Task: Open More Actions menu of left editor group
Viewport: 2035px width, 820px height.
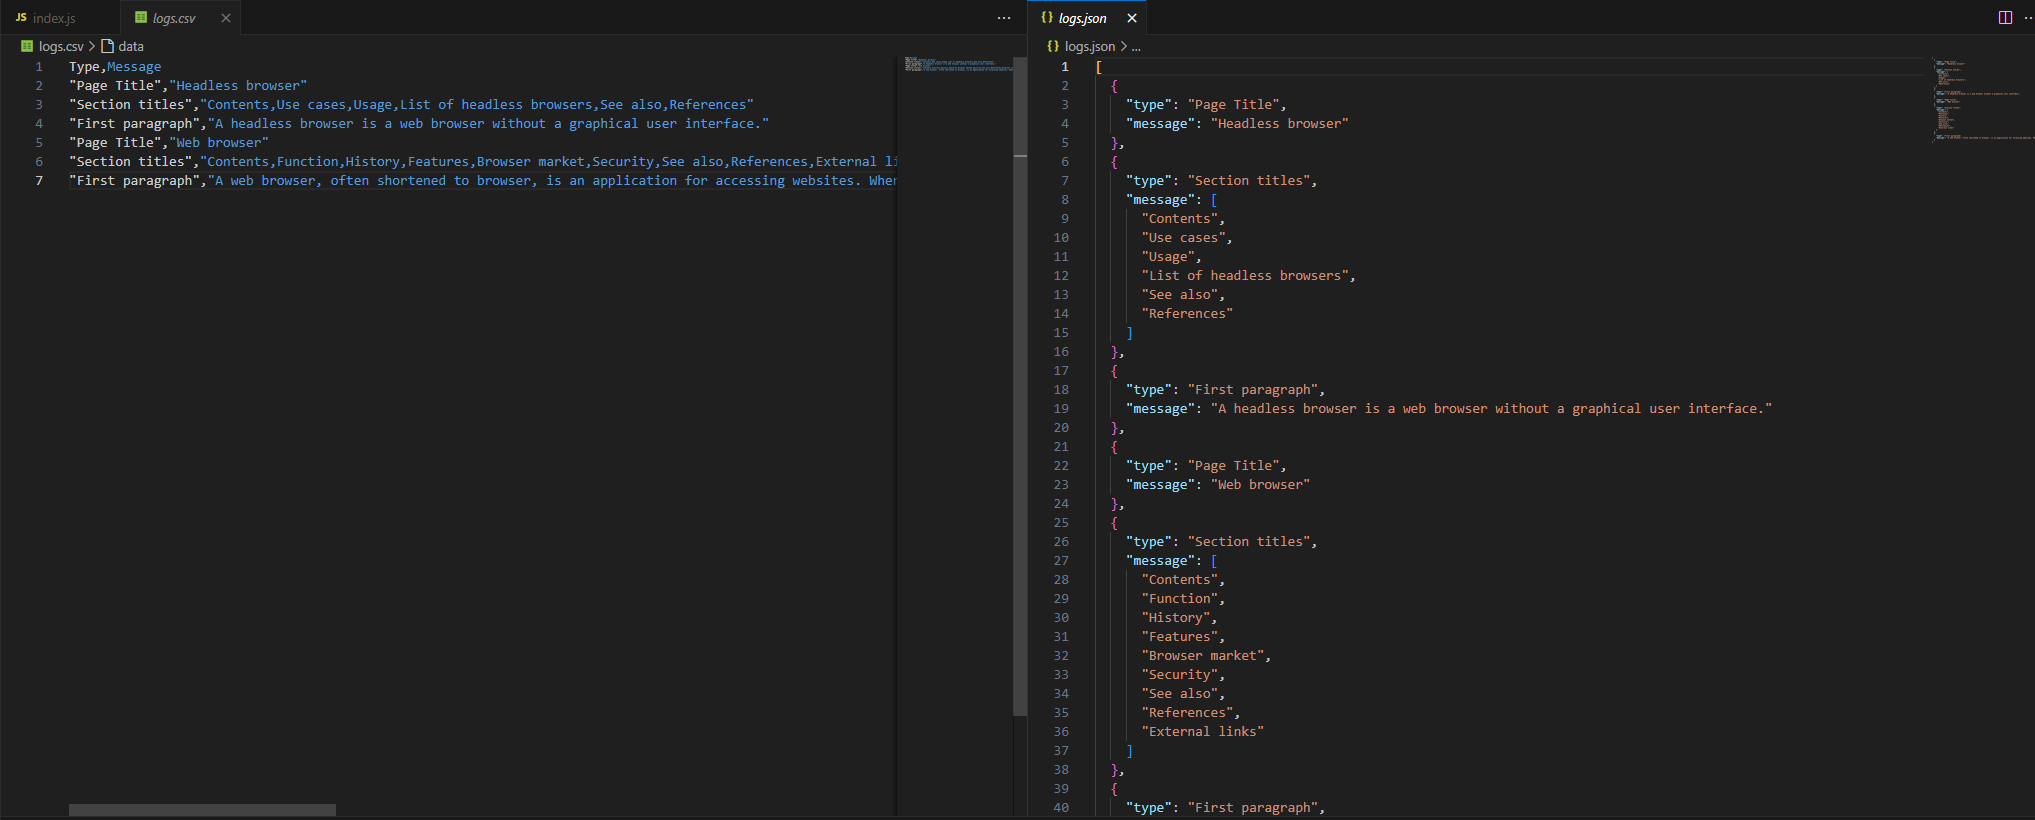Action: point(1004,18)
